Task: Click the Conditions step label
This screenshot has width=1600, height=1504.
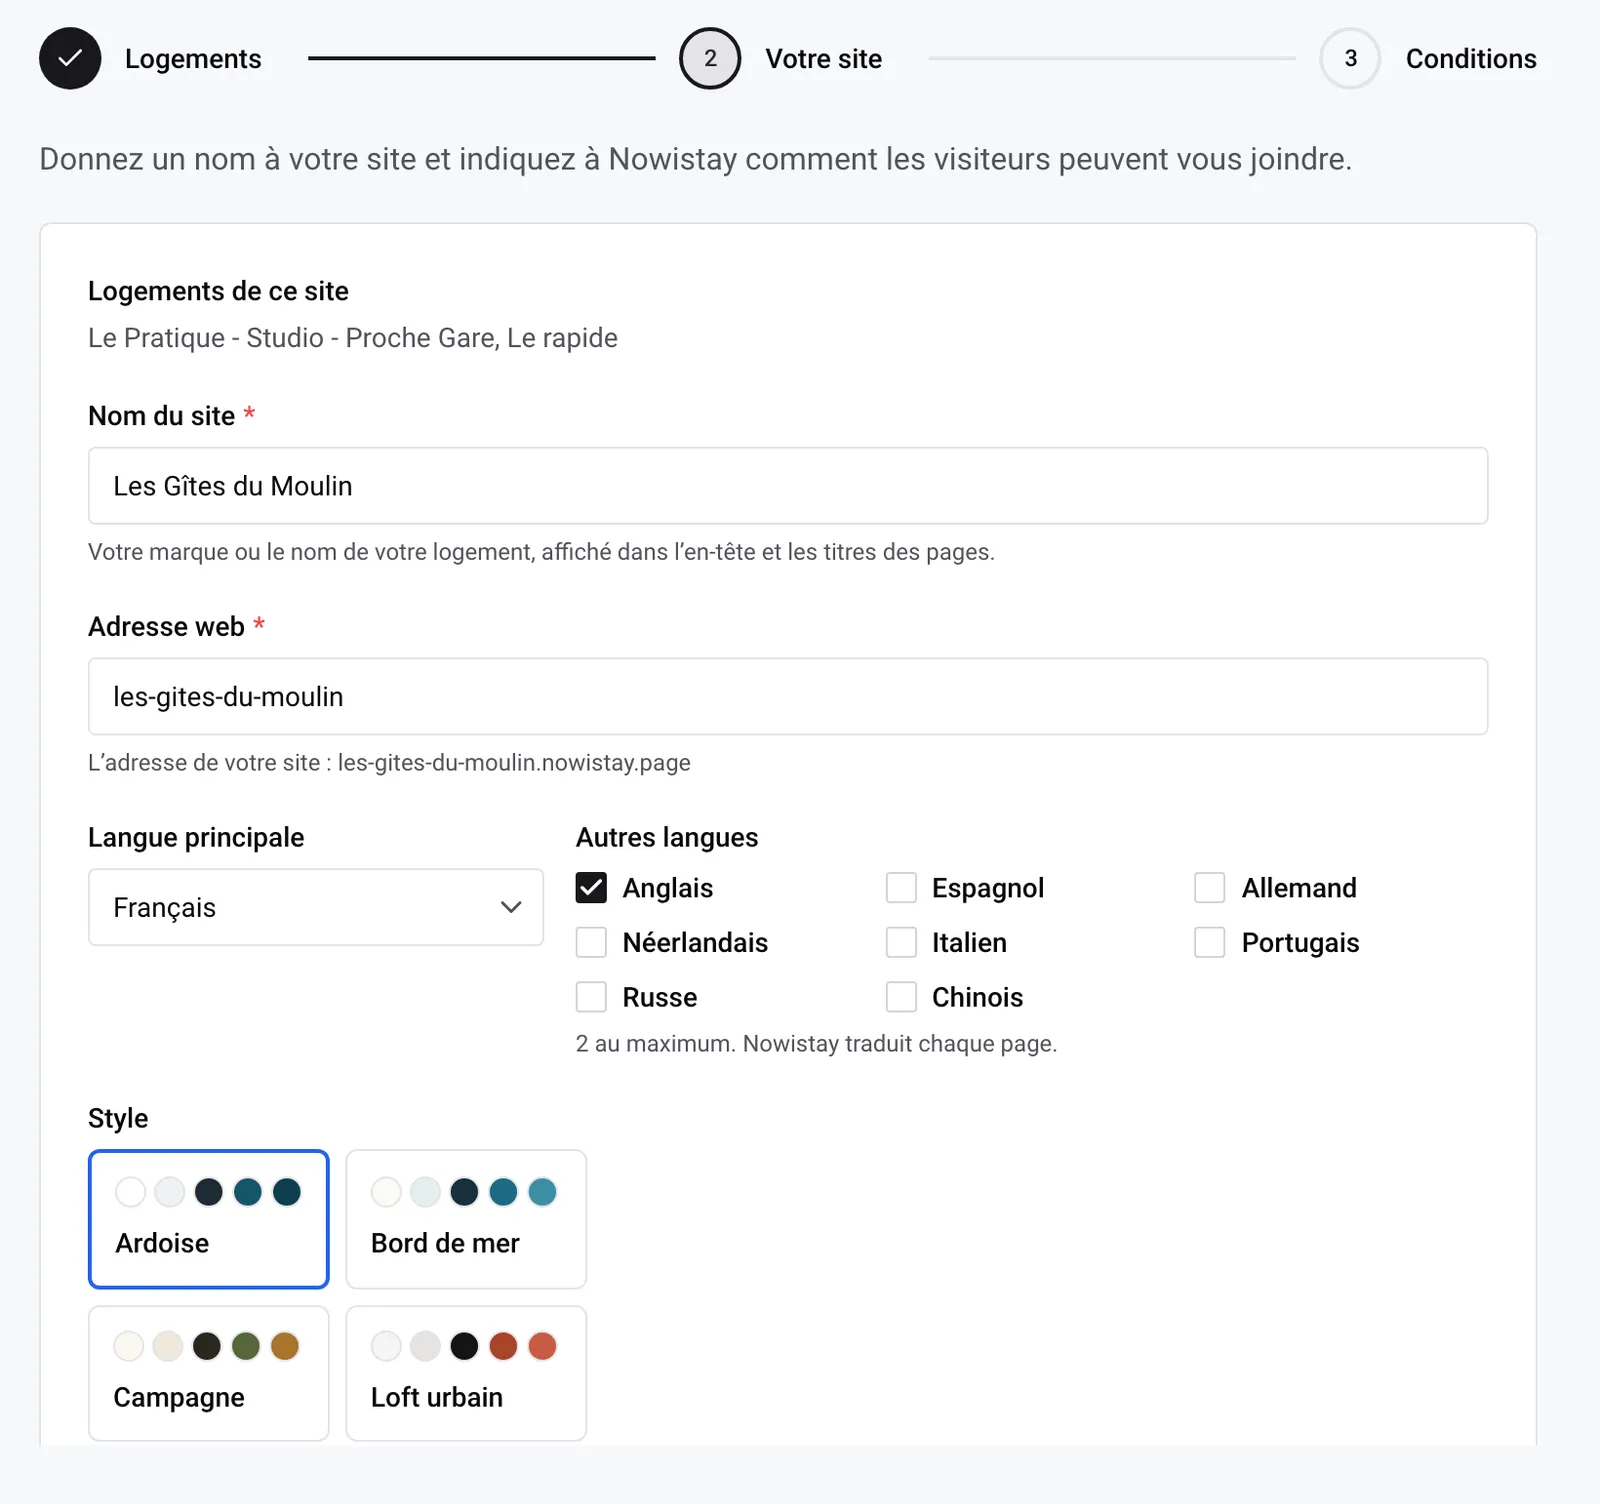Action: (1471, 59)
